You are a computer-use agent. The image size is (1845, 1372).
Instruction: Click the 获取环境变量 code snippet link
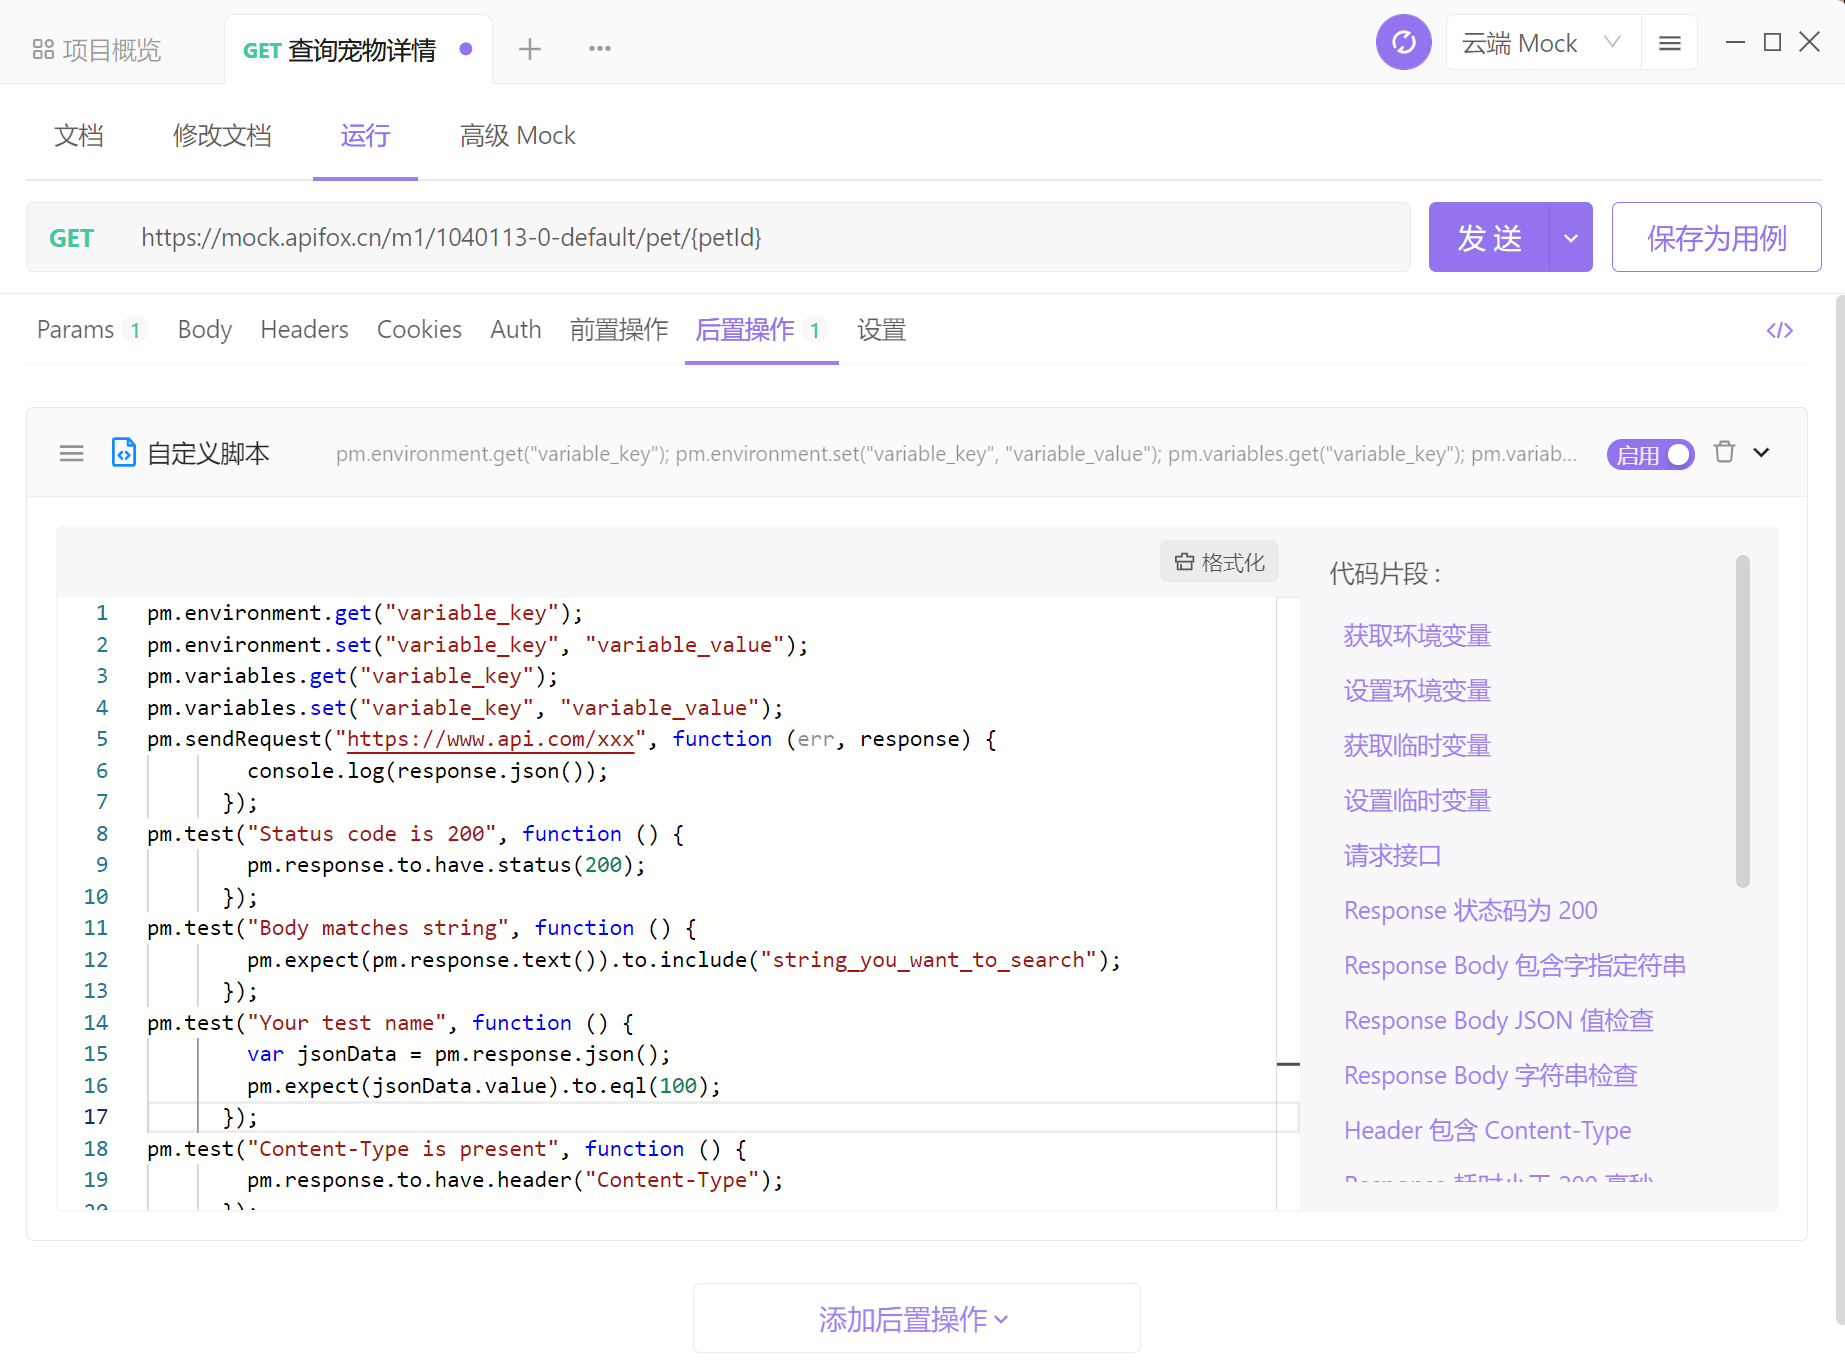point(1416,635)
